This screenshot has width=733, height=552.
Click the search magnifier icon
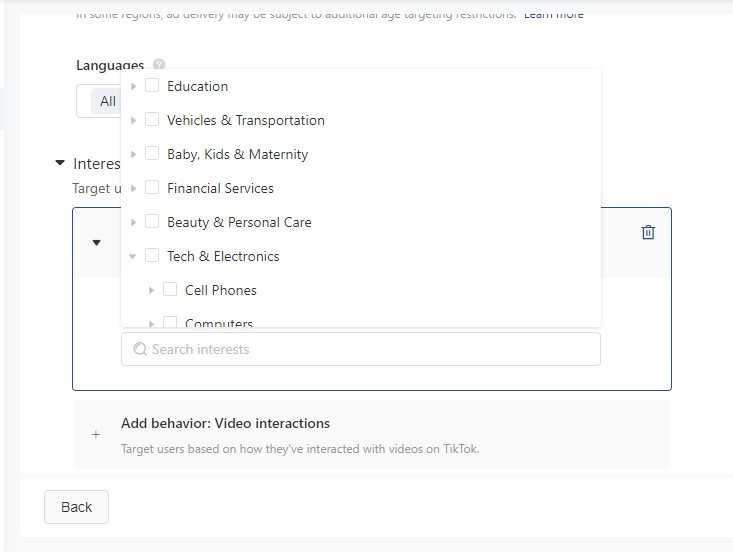(140, 349)
